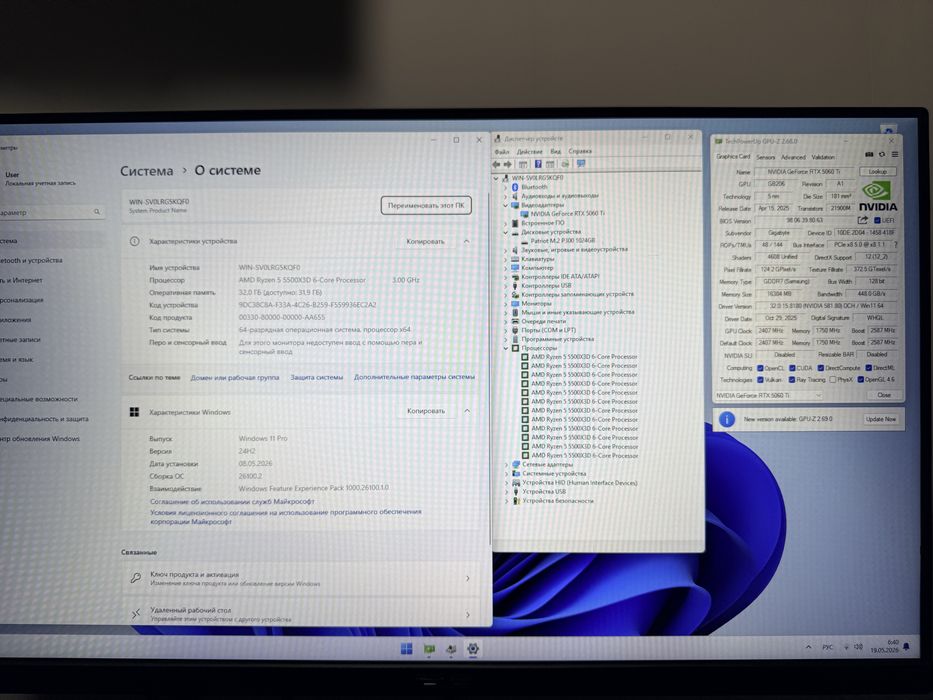Click the Lookup button in GPU-Z
933x700 pixels.
click(x=878, y=171)
